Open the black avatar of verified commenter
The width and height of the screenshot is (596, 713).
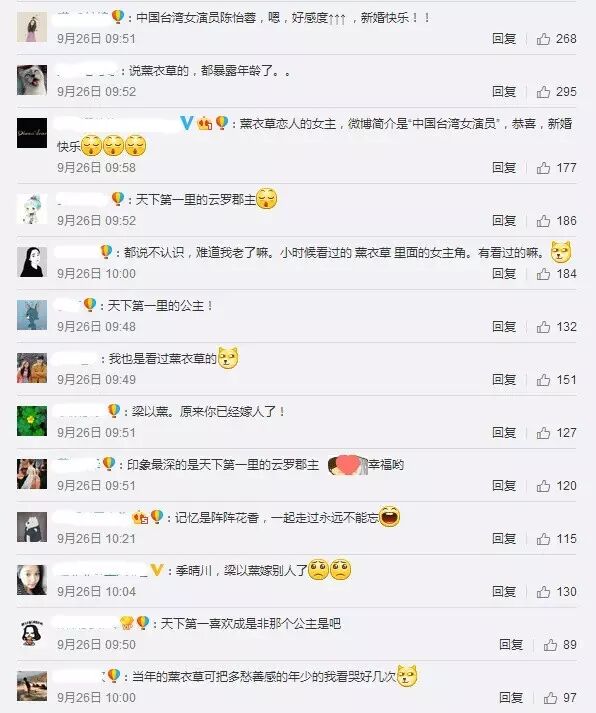point(32,133)
